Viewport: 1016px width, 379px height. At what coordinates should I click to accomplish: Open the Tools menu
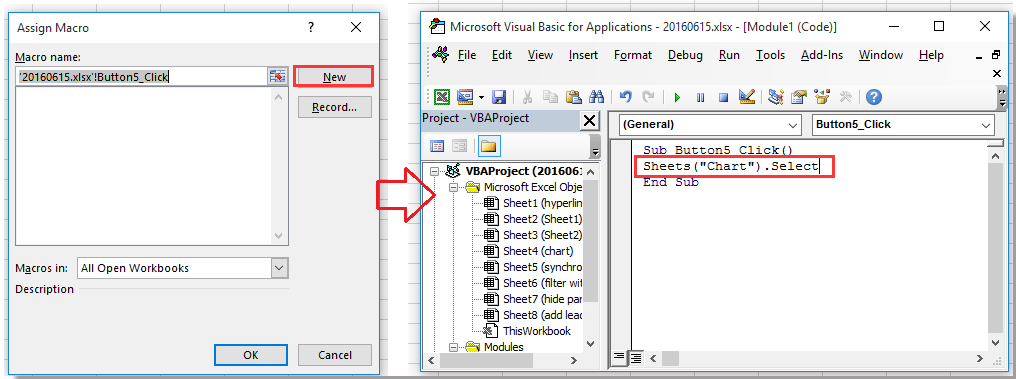pyautogui.click(x=770, y=55)
